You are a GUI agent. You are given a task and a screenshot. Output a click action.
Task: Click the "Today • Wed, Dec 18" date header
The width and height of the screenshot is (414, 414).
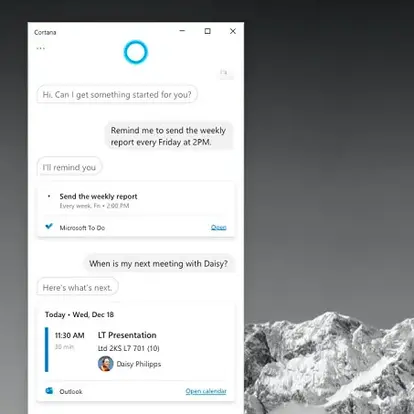tap(79, 315)
